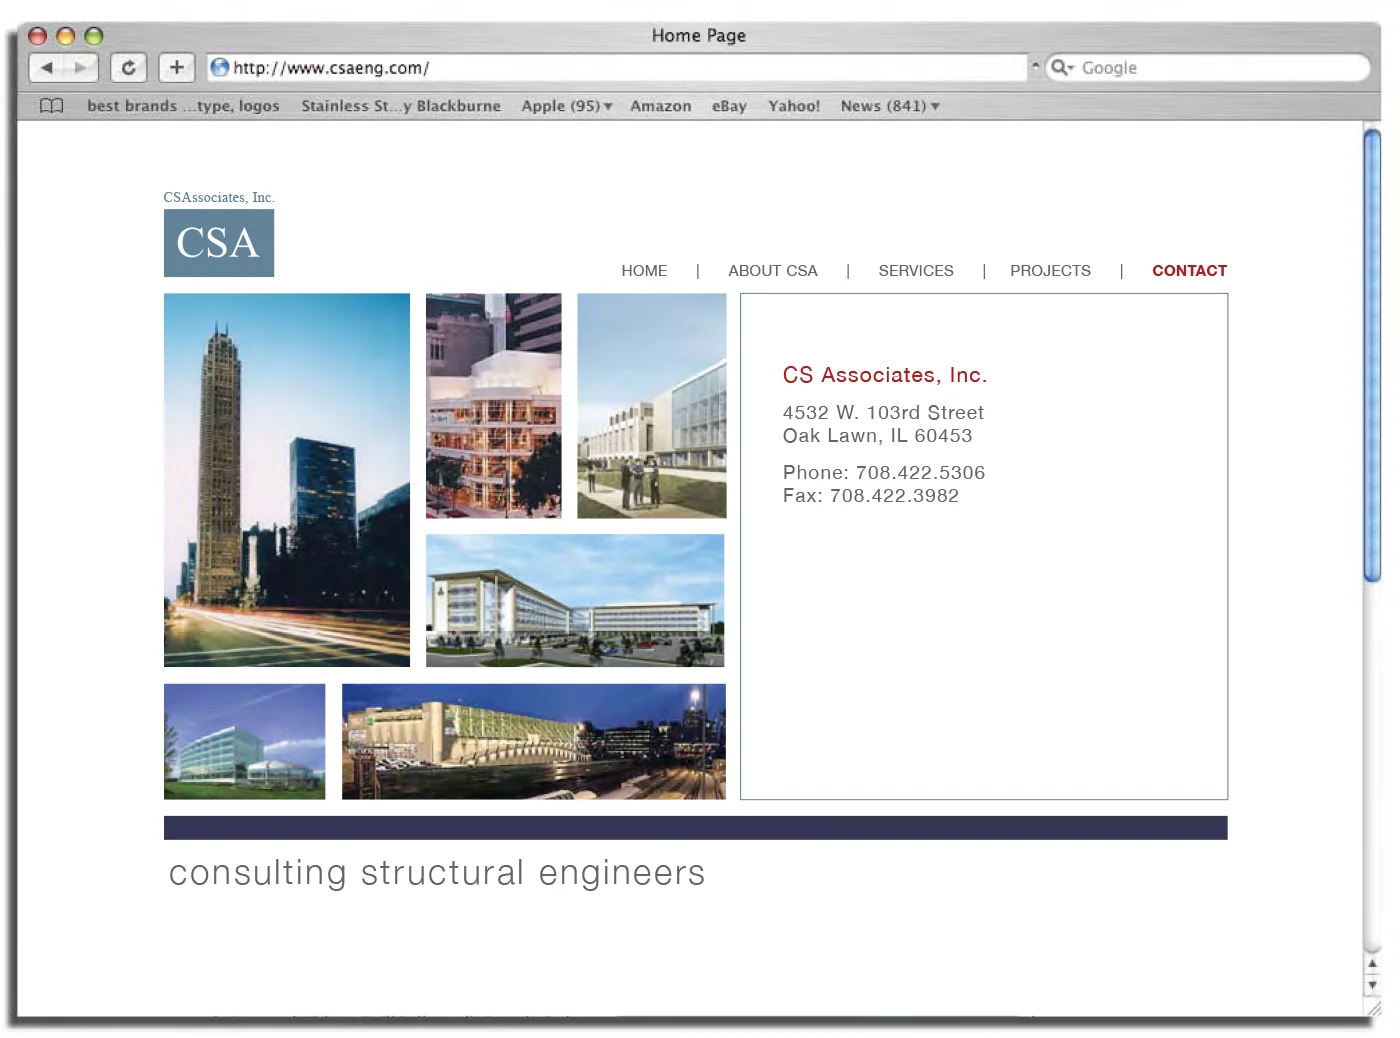Viewport: 1400px width, 1038px height.
Task: Focus the Google search field
Action: [x=1207, y=68]
